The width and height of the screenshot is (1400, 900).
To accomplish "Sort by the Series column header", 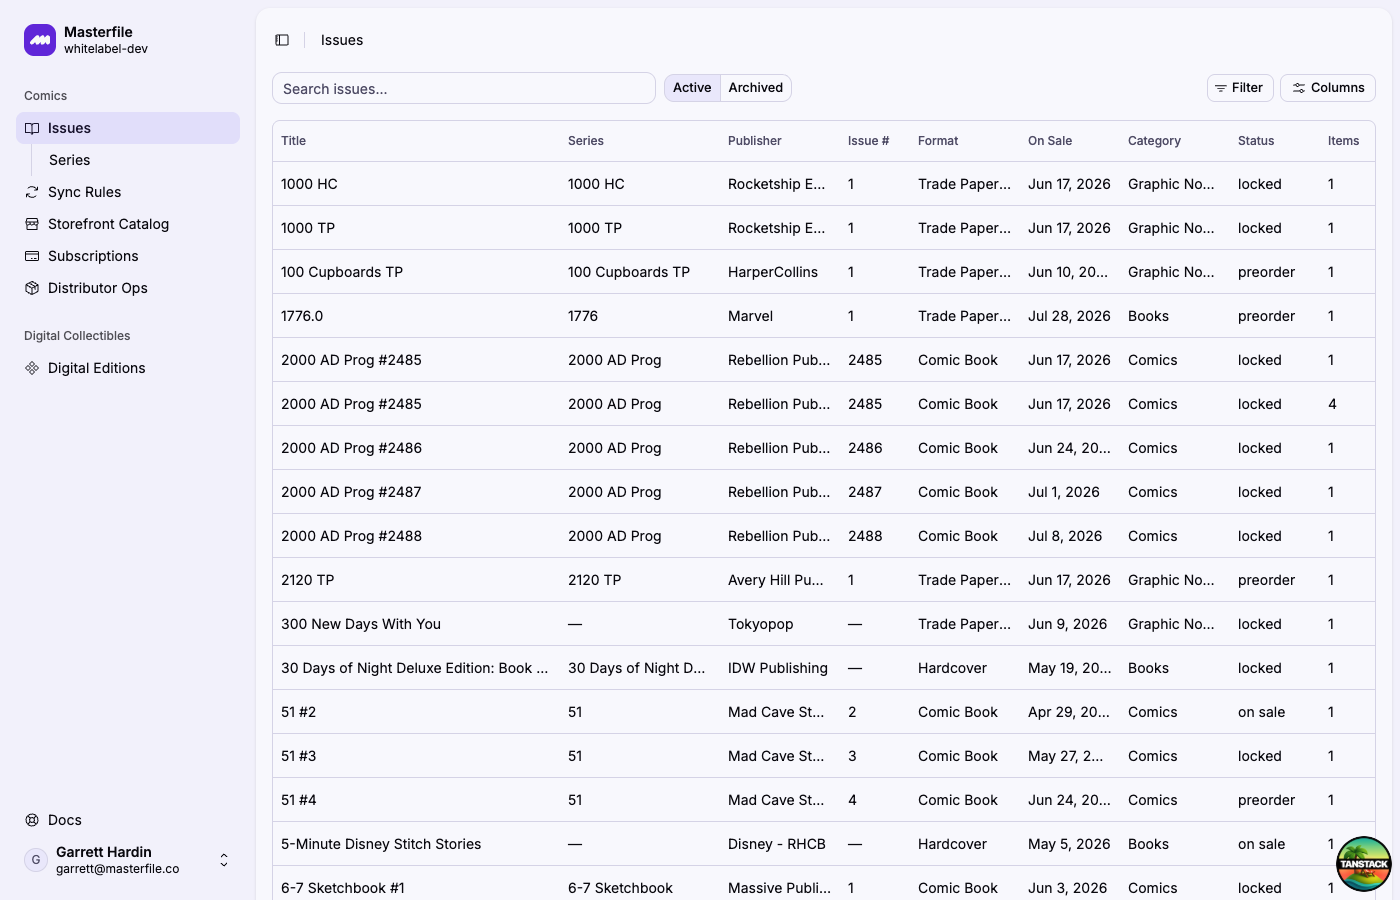I will click(x=586, y=141).
